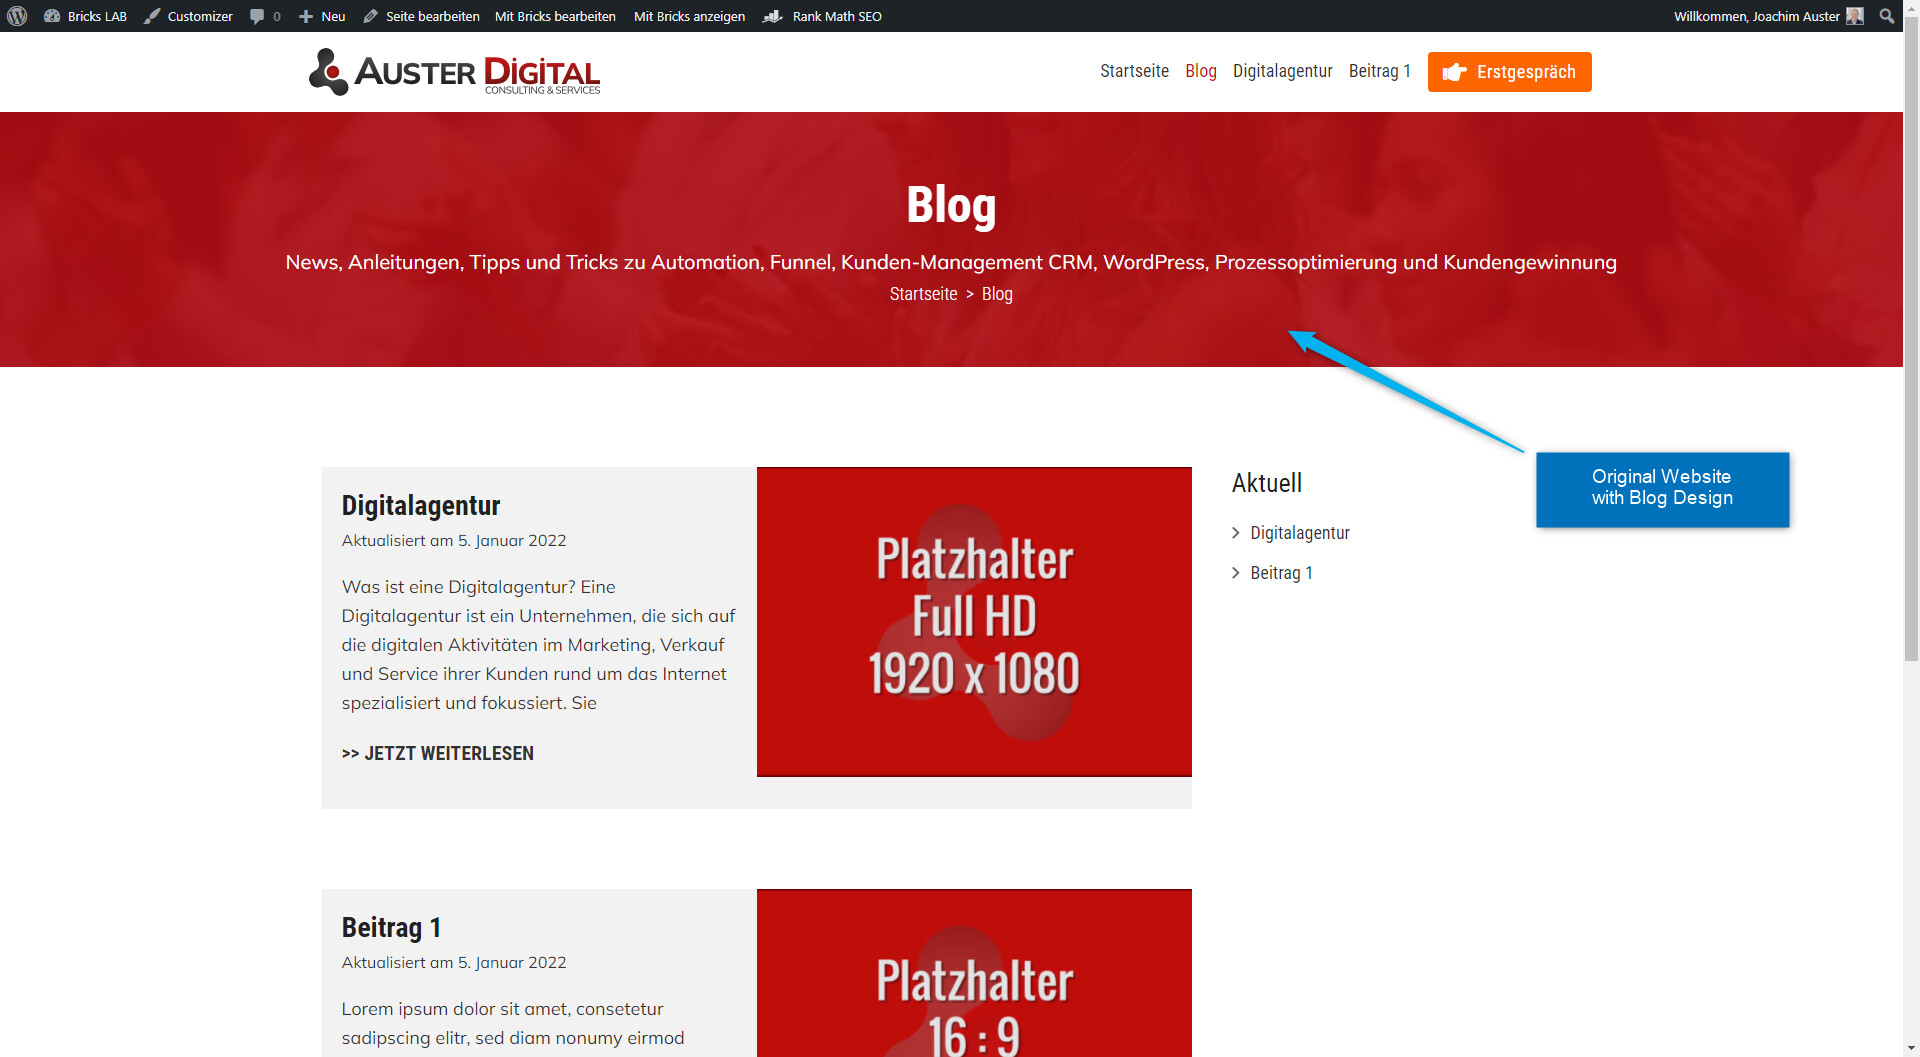Click the Digitalagentur update date text
The image size is (1920, 1057).
click(x=454, y=541)
